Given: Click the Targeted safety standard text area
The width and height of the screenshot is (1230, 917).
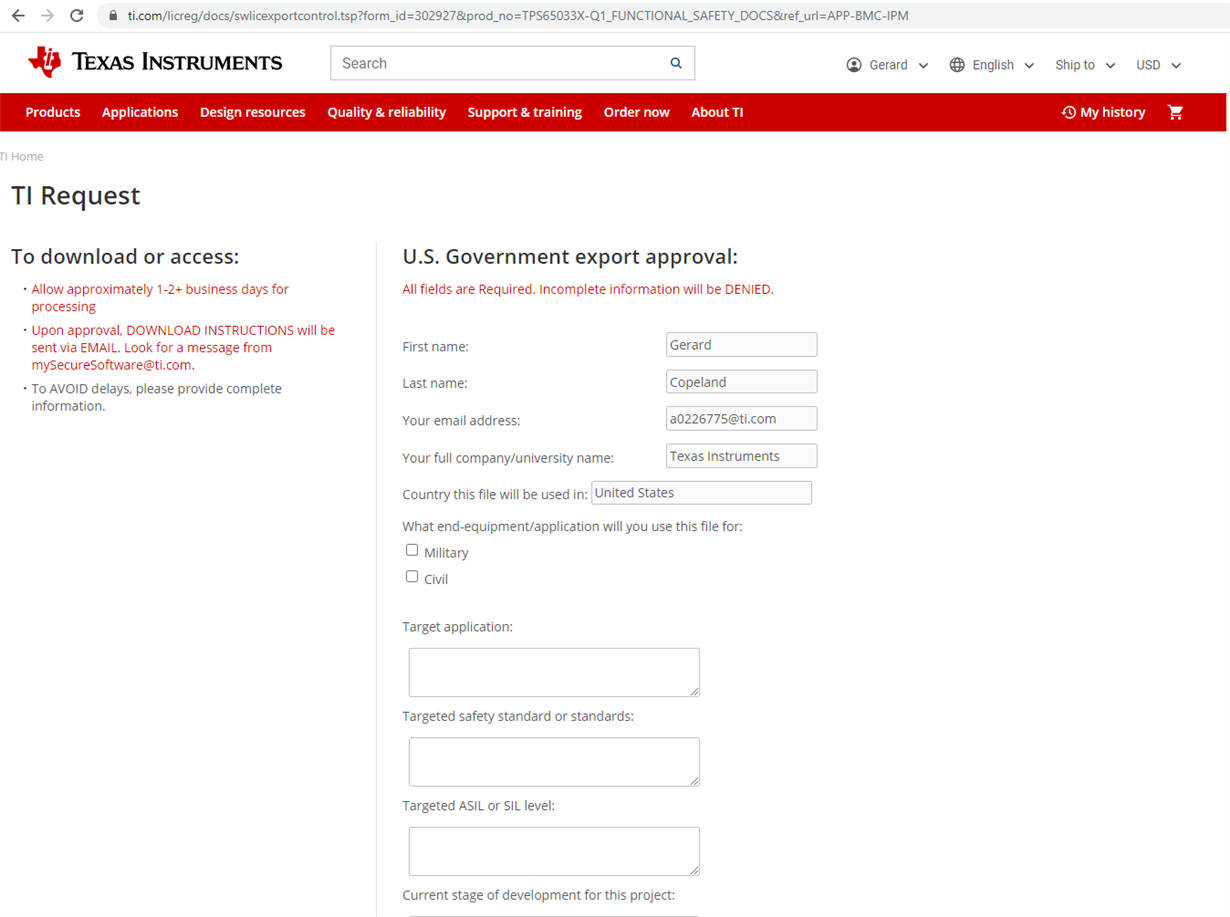Looking at the screenshot, I should click(554, 762).
